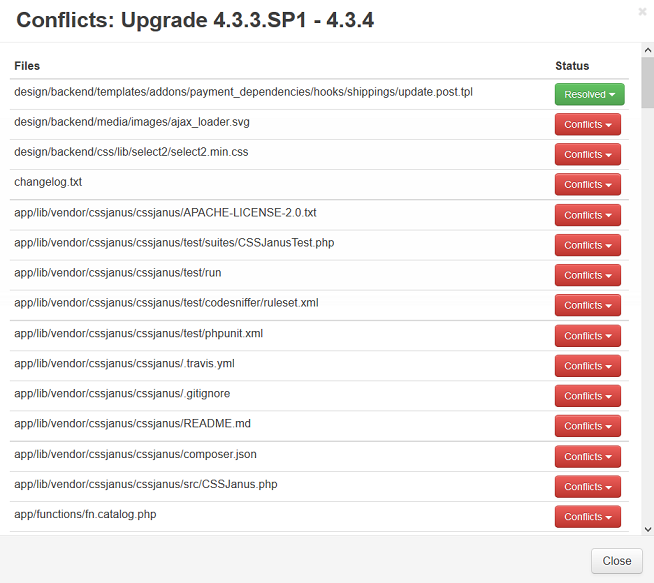This screenshot has width=654, height=583.
Task: Open Conflicts dropdown for changelog.txt
Action: tap(588, 184)
